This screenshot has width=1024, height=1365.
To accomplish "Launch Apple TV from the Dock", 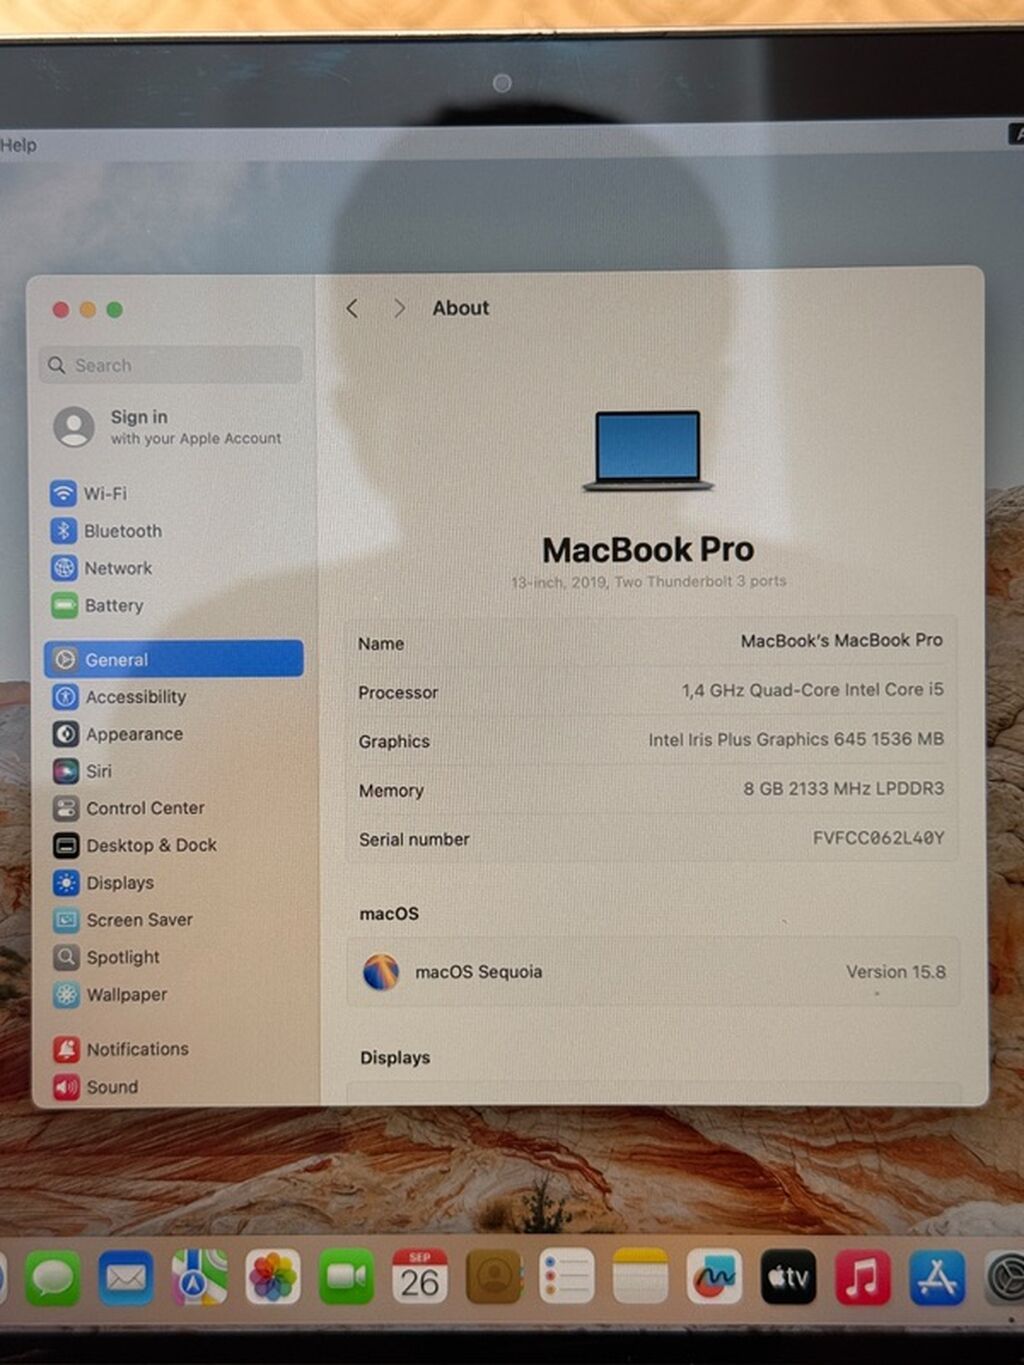I will tap(789, 1277).
